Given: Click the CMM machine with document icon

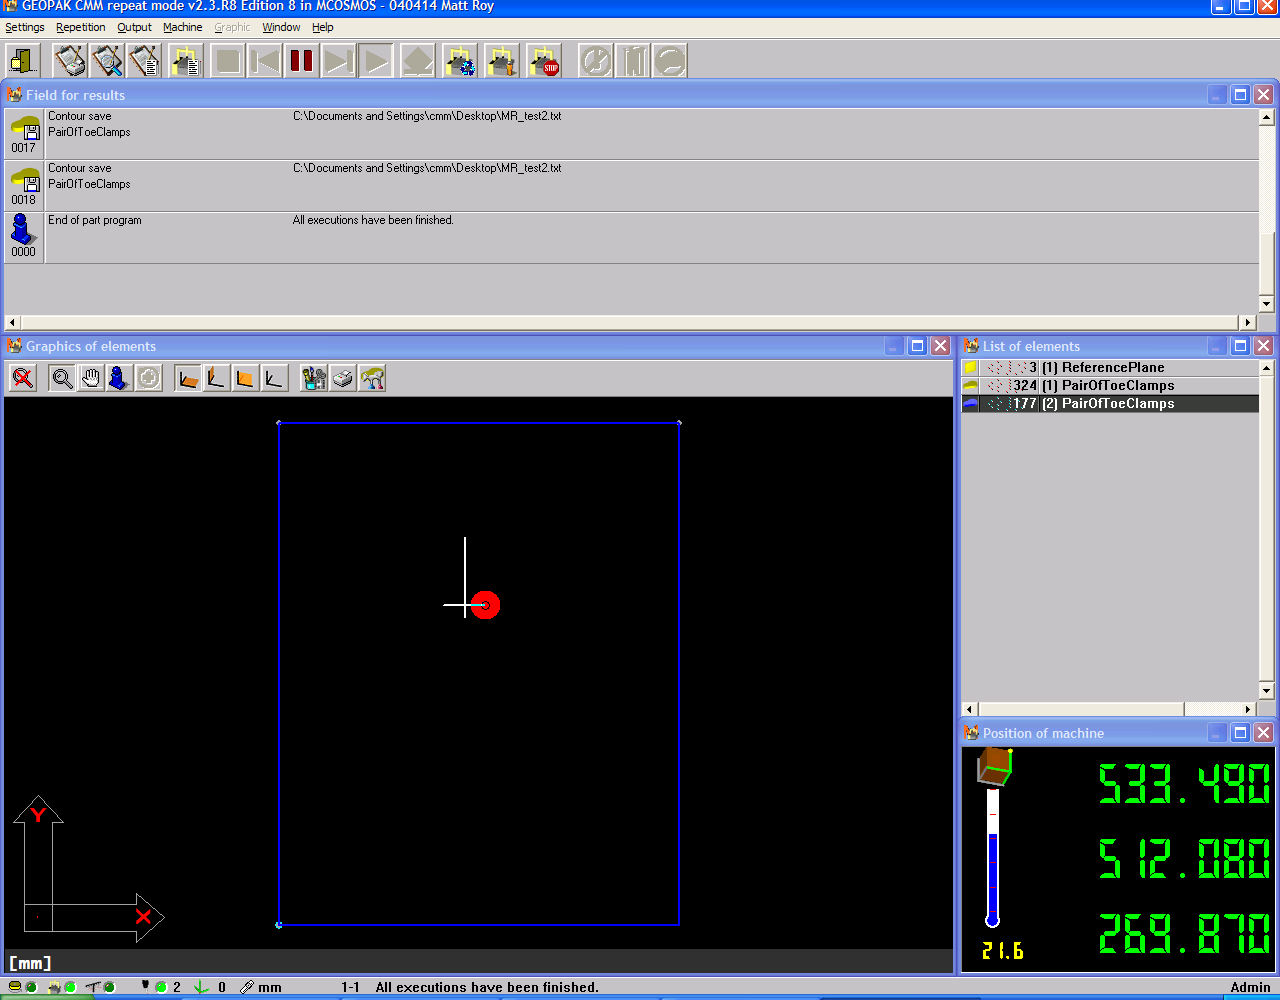Looking at the screenshot, I should pos(187,62).
